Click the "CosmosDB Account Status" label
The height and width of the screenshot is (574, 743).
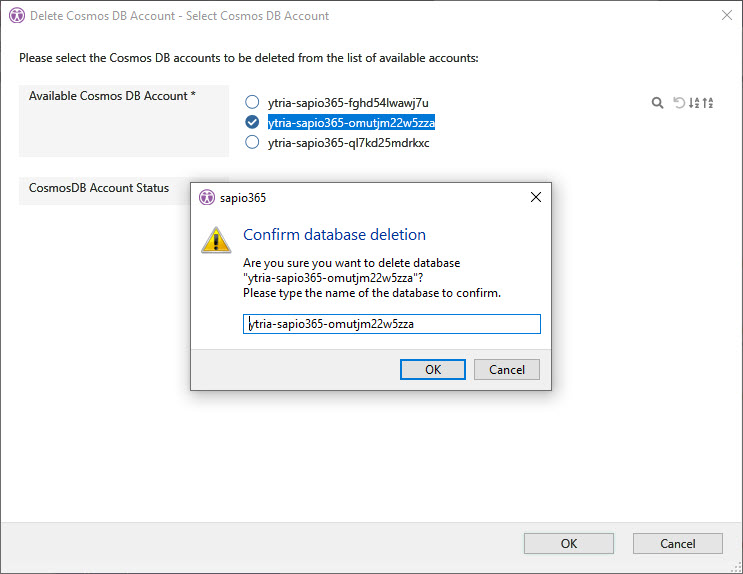(99, 188)
